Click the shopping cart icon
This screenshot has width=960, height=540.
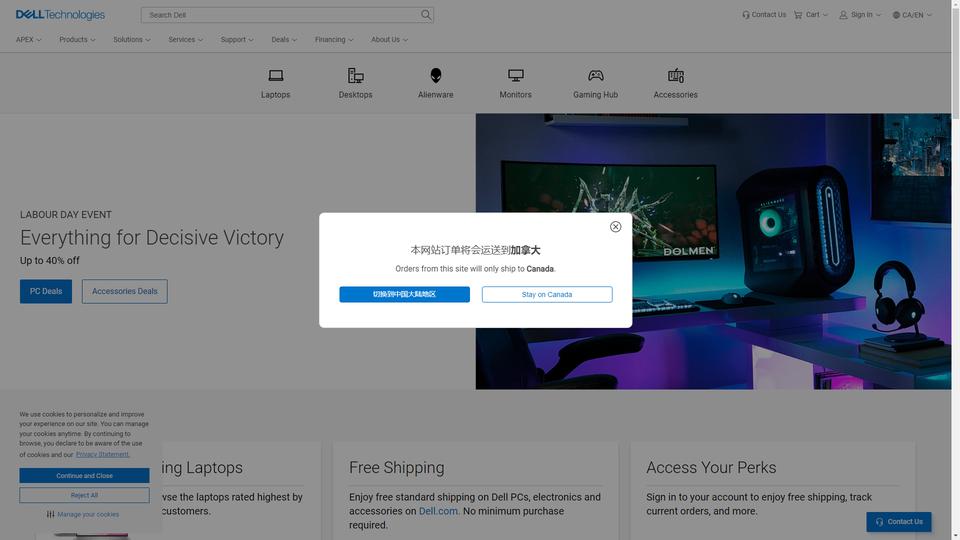coord(798,15)
